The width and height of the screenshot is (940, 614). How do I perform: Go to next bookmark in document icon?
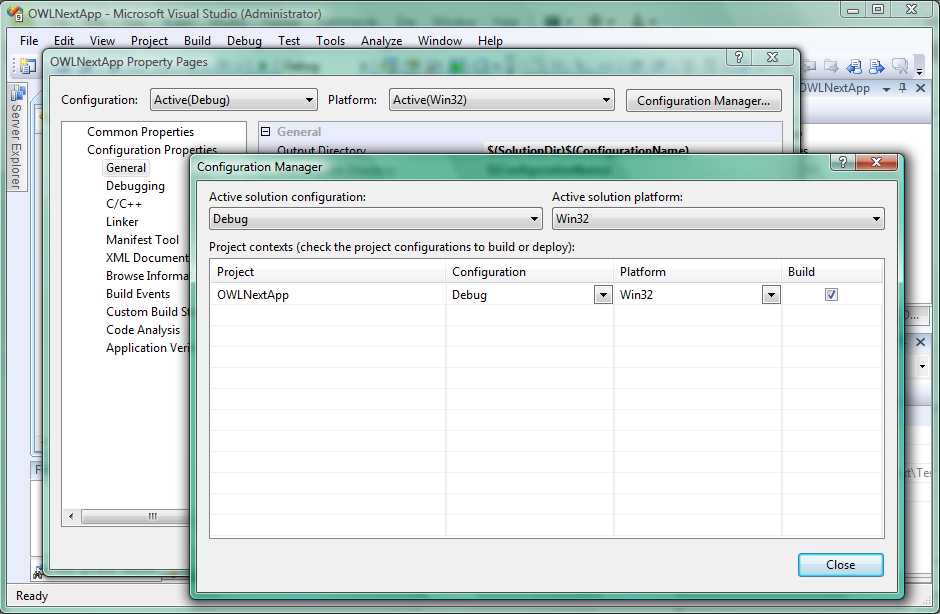[x=876, y=65]
